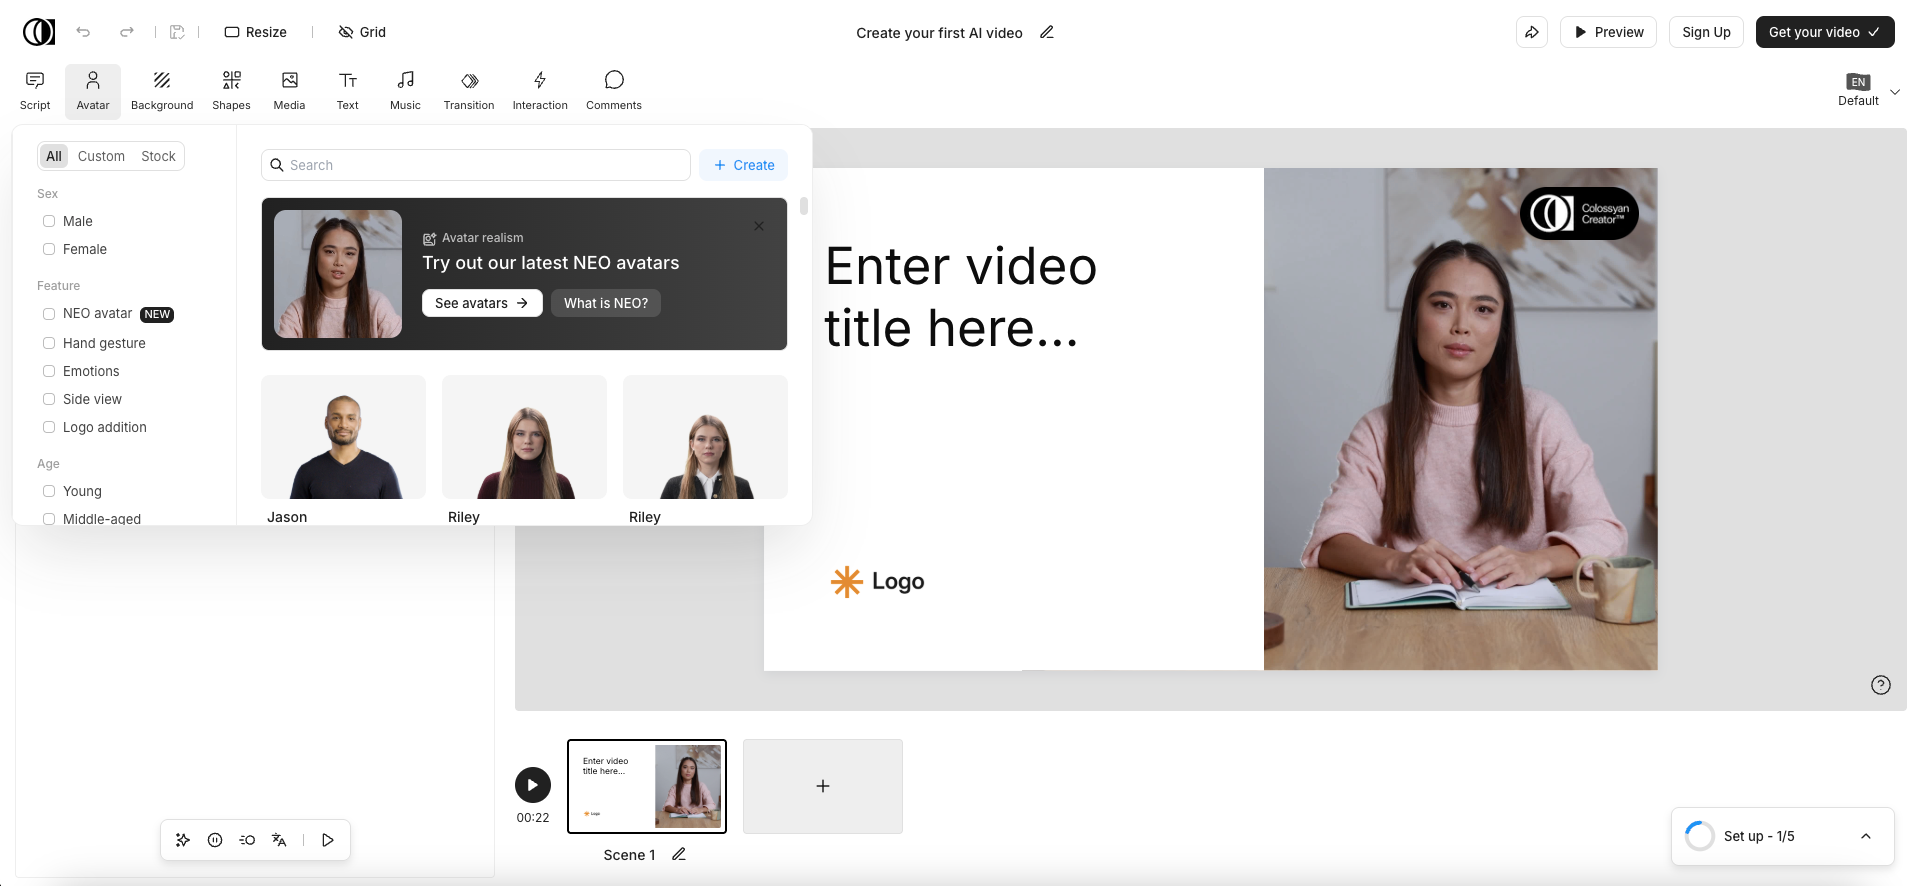Dismiss the NEO avatars banner
1907x886 pixels.
click(x=759, y=226)
